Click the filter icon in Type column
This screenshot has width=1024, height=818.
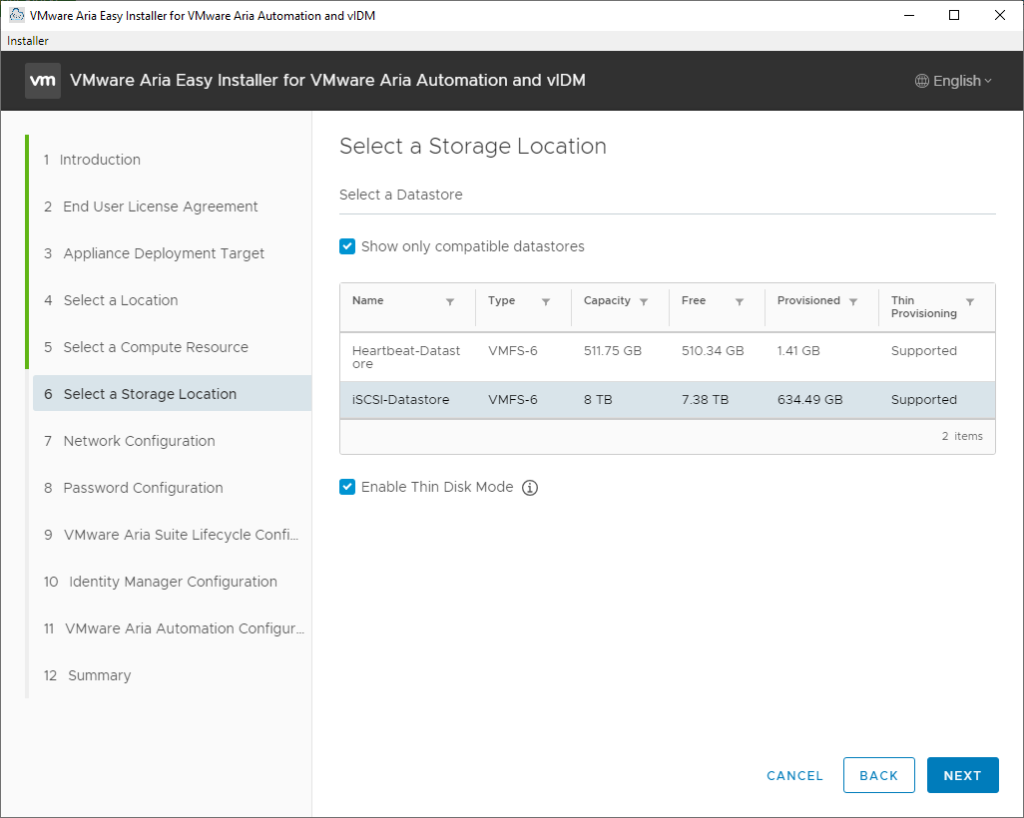point(546,302)
